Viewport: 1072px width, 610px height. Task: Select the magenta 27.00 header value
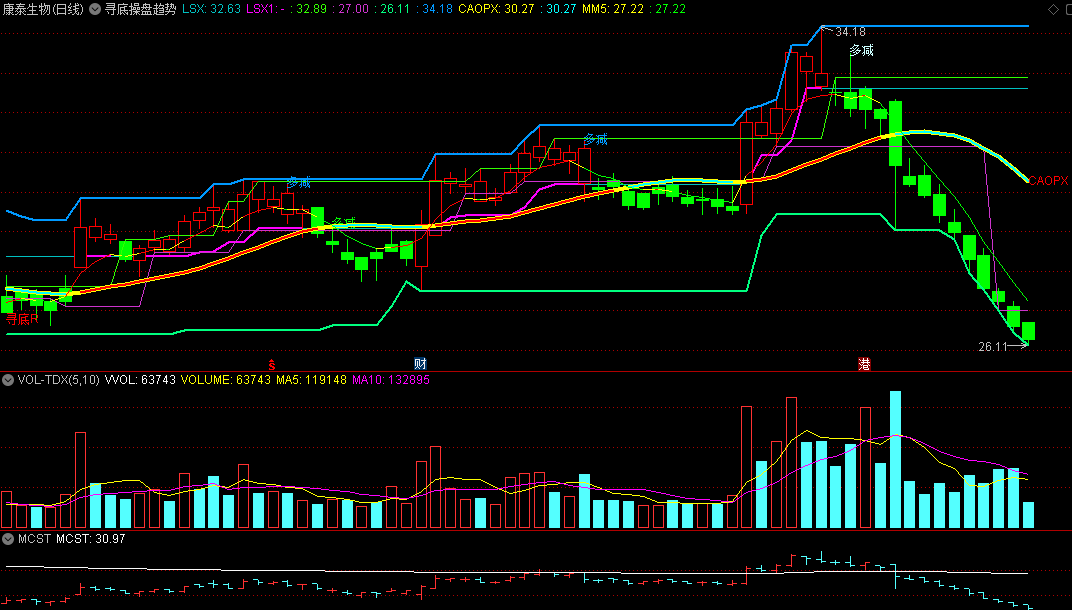tap(353, 9)
